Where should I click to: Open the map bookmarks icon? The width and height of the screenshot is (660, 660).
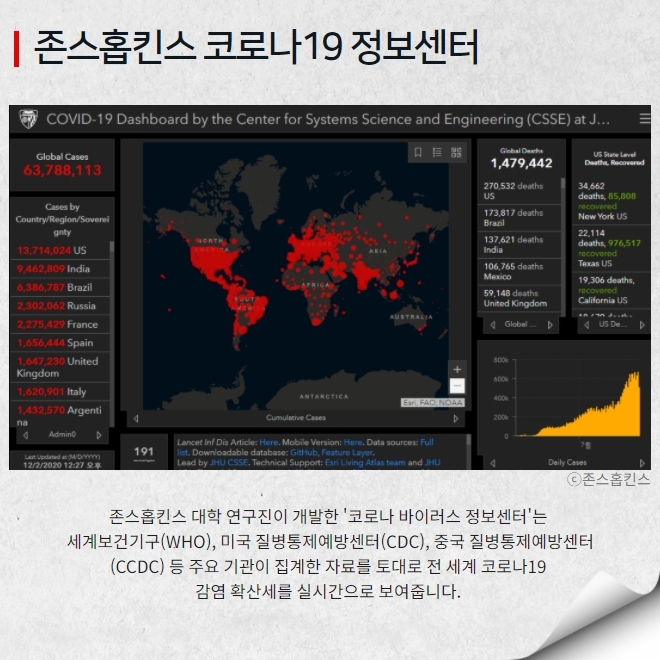(418, 152)
